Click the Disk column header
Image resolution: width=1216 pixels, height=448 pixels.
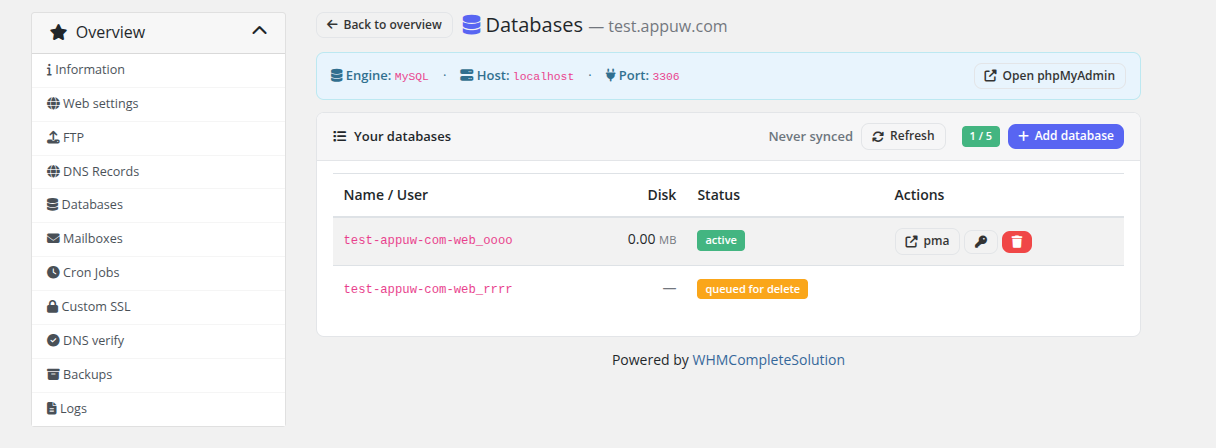pyautogui.click(x=662, y=195)
